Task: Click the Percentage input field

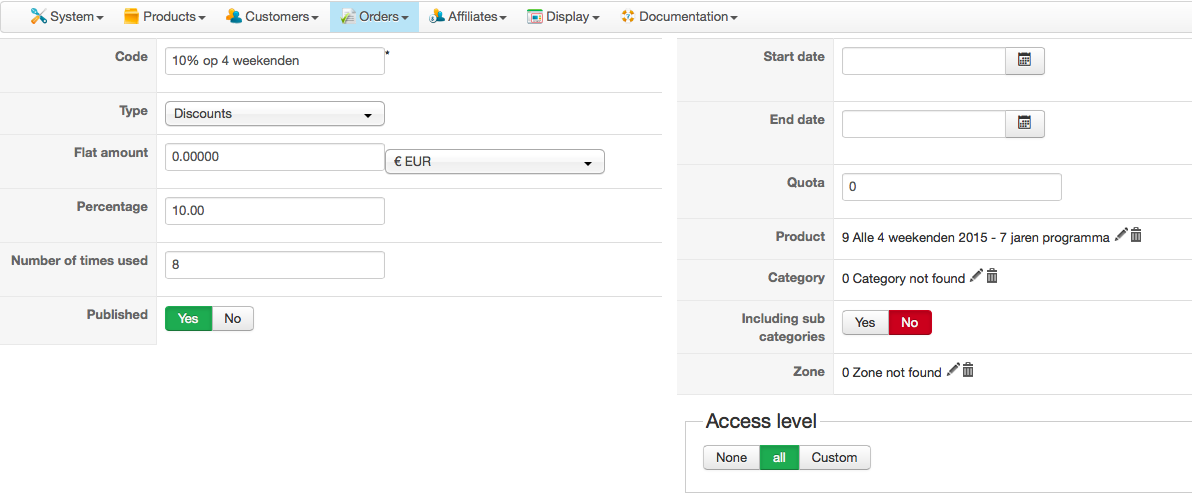Action: point(275,211)
